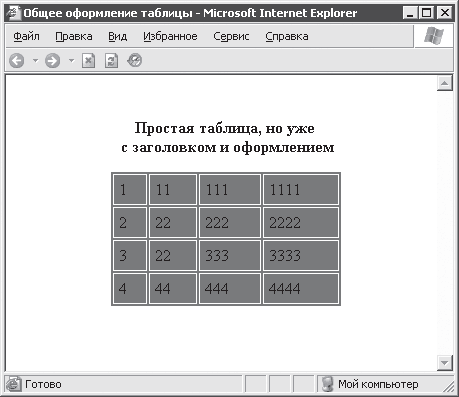
Task: Click the Refresh page icon
Action: [x=111, y=61]
